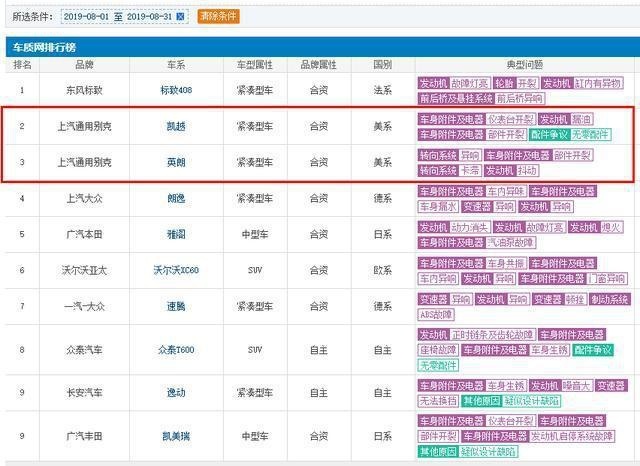Click the 噪音大 tag in the 逸动 row
Screen dimensions: 640x466
[576, 386]
